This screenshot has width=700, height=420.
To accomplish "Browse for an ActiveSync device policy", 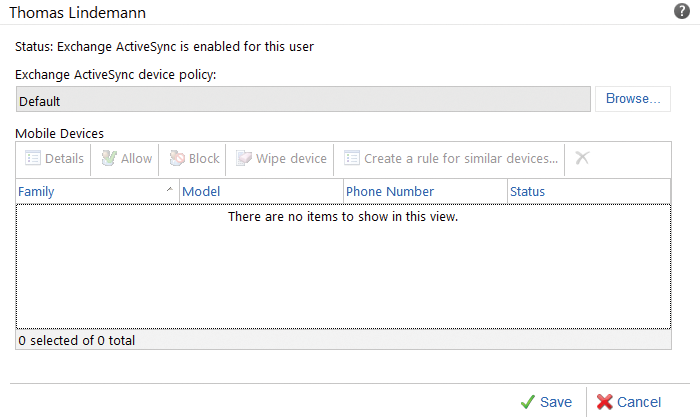I will pyautogui.click(x=633, y=99).
